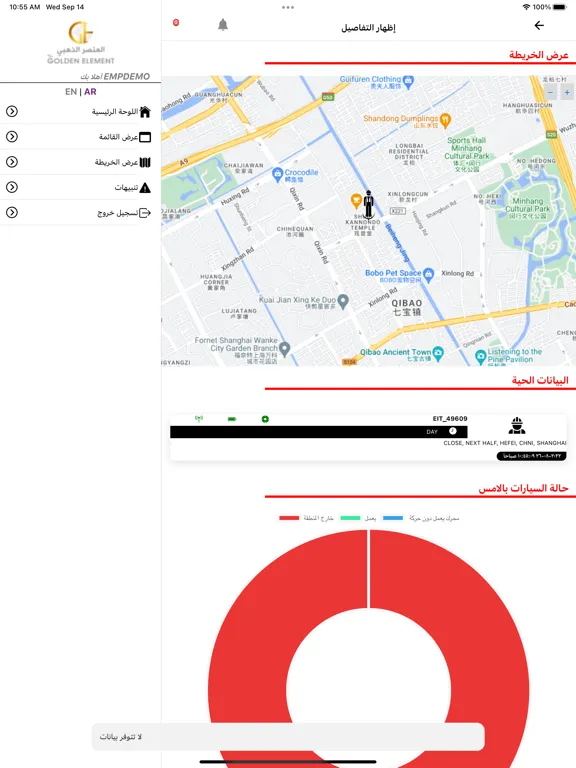Click the worker marker on the map
This screenshot has width=576, height=768.
(369, 204)
